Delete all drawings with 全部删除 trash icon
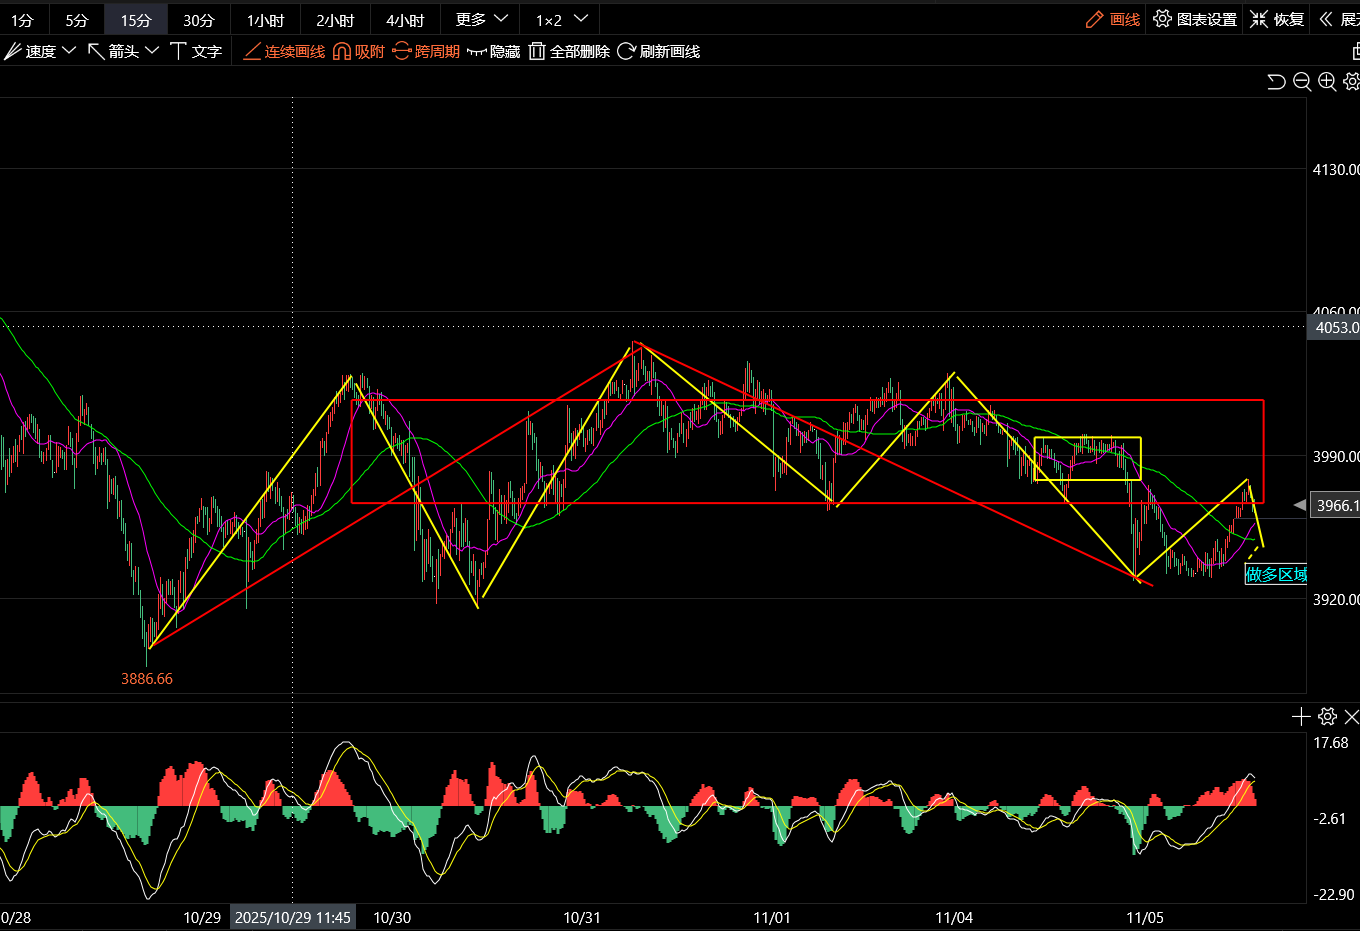Image resolution: width=1360 pixels, height=931 pixels. (x=569, y=51)
